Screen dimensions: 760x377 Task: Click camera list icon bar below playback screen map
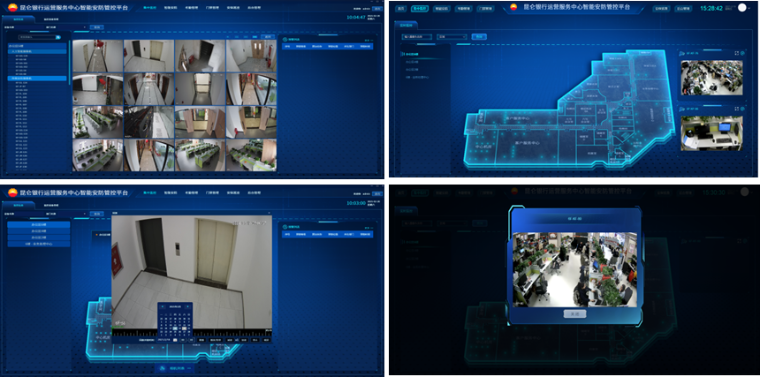[174, 369]
